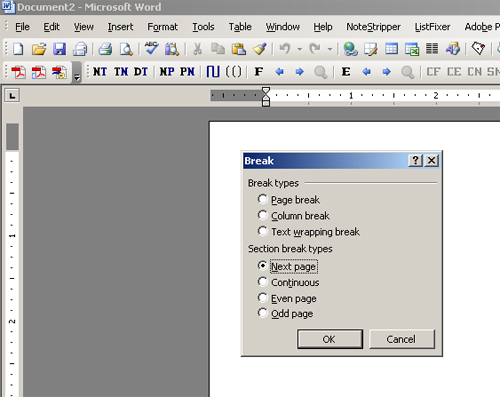Click the New Blank Document icon
This screenshot has width=500, height=397.
(18, 49)
